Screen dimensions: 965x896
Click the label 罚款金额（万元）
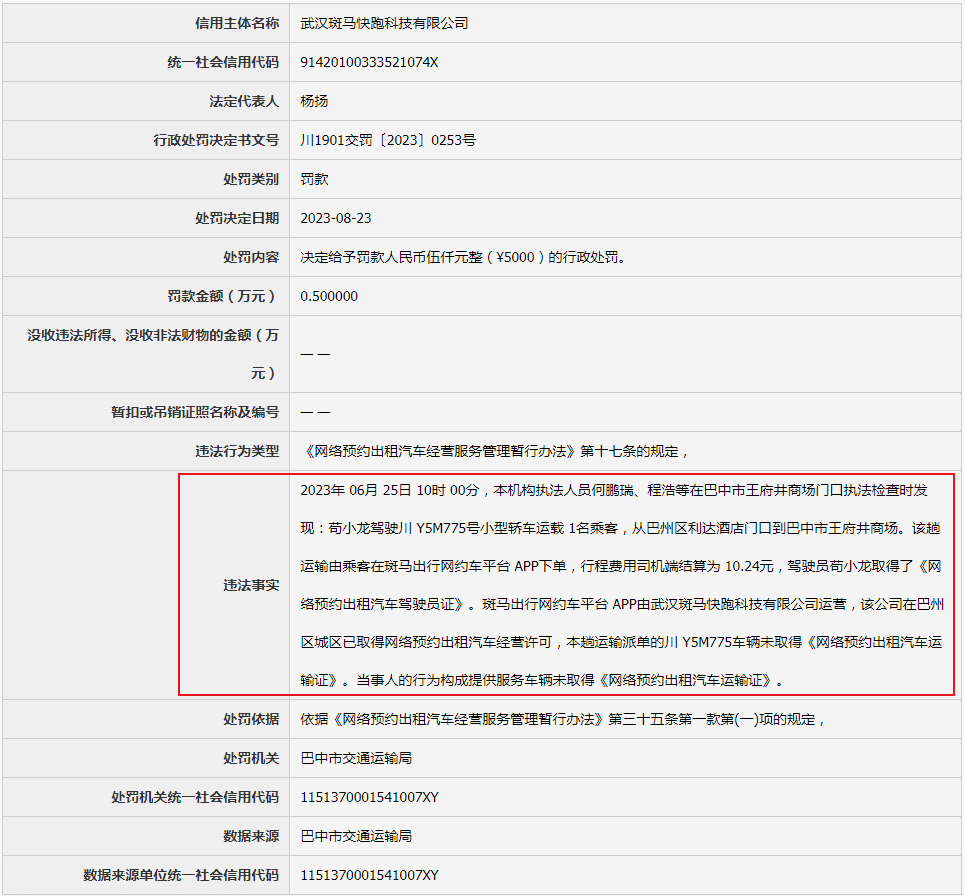(223, 296)
